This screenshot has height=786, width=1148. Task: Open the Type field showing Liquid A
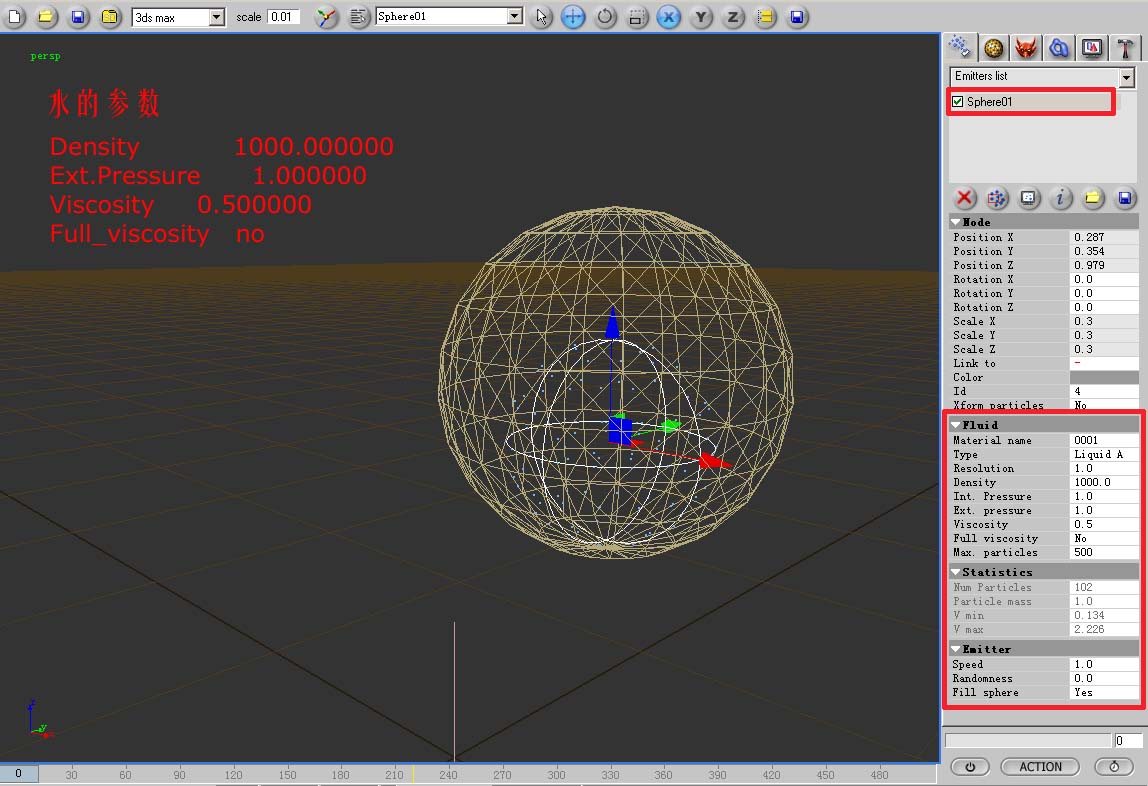pos(1104,454)
